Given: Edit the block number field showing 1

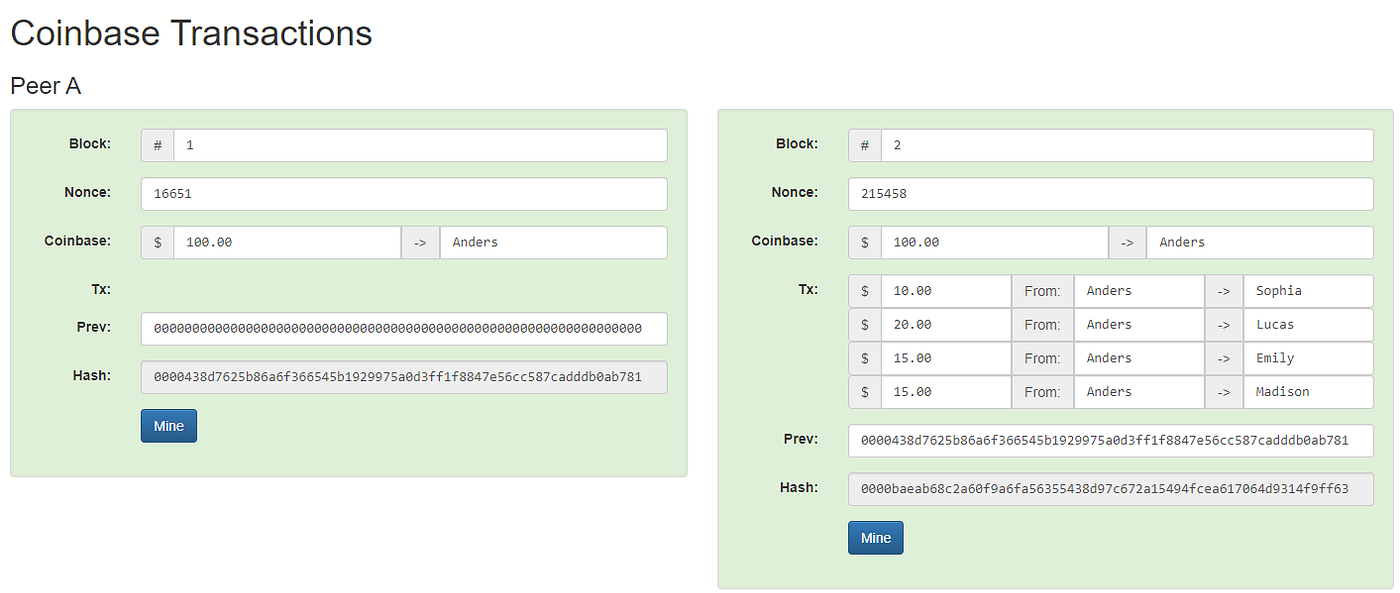Looking at the screenshot, I should point(420,145).
